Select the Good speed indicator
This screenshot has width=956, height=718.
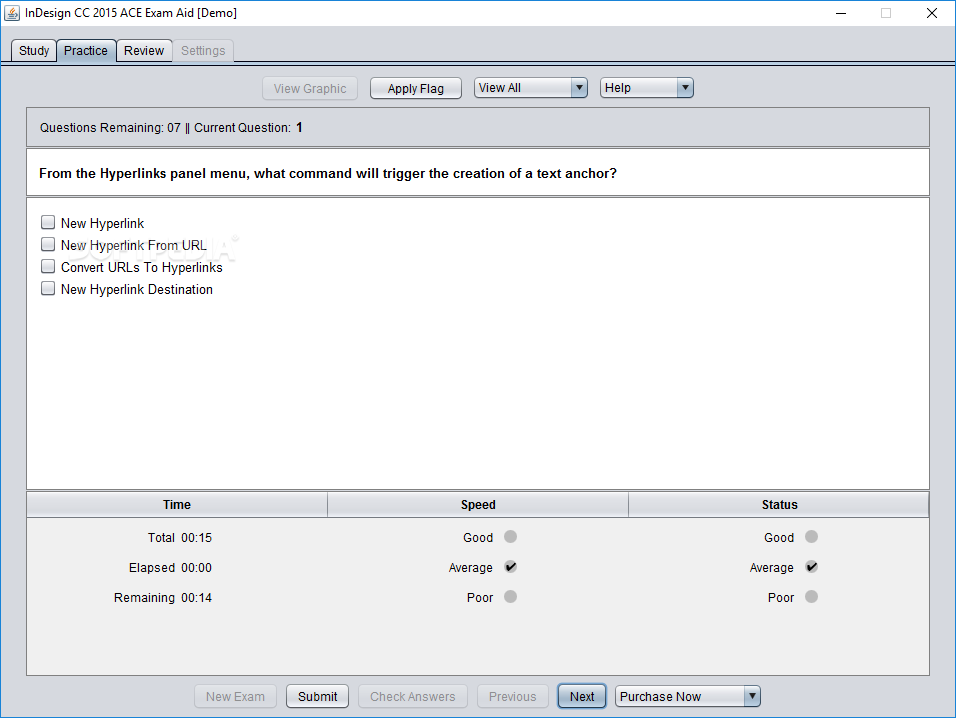coord(510,537)
